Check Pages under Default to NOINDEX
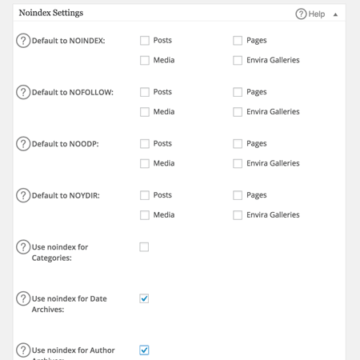360x360 pixels. tap(238, 41)
